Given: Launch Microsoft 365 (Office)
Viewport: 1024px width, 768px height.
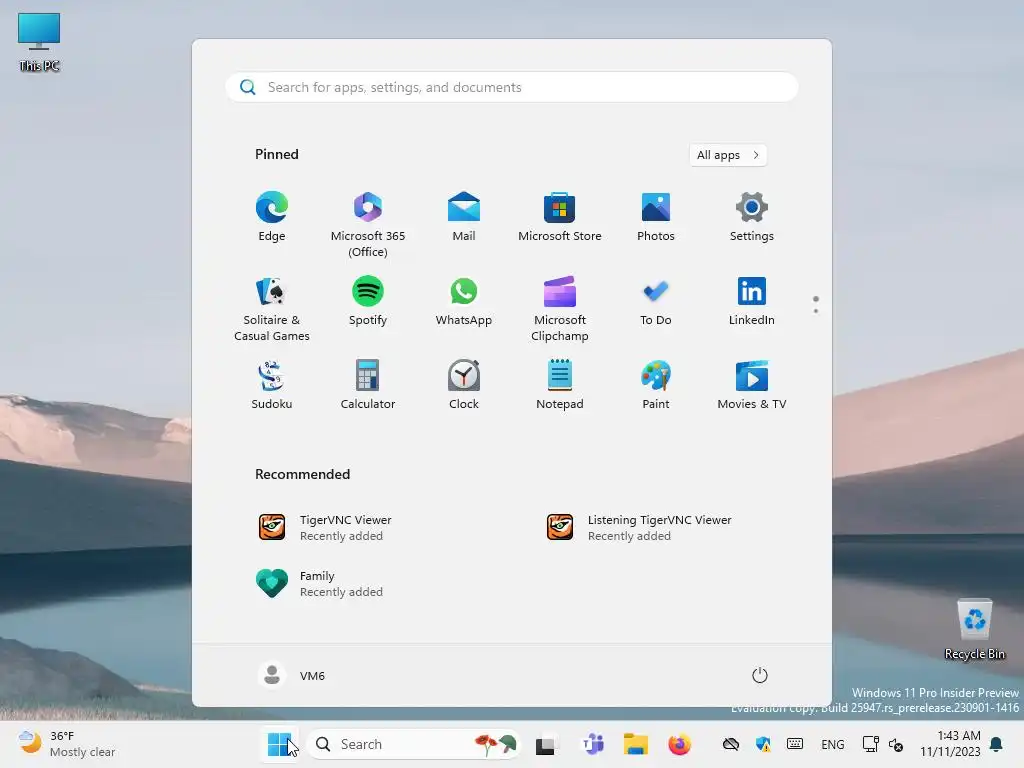Looking at the screenshot, I should click(x=368, y=224).
